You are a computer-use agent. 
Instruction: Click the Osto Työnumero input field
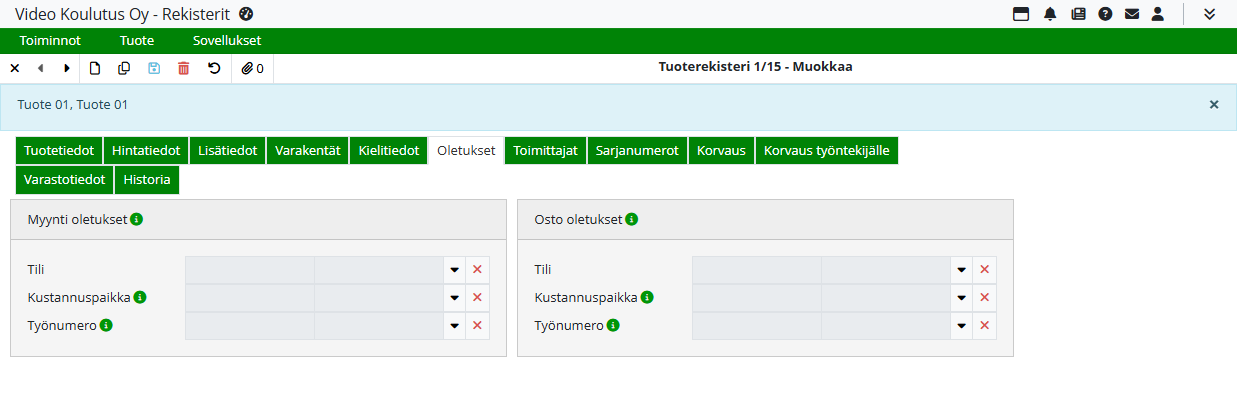tap(821, 326)
